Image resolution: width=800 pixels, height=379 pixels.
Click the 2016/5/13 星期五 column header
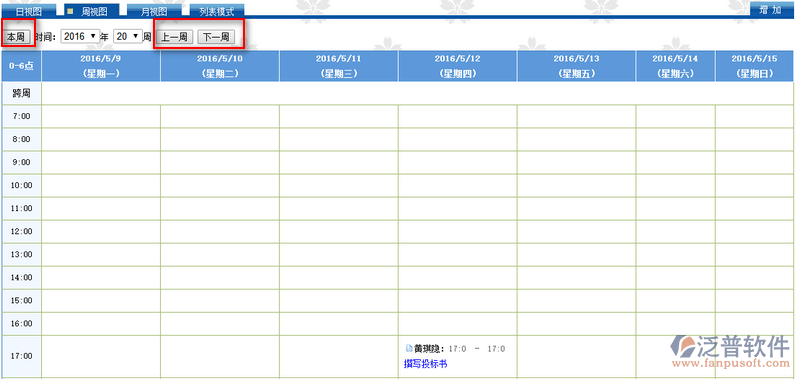[577, 66]
